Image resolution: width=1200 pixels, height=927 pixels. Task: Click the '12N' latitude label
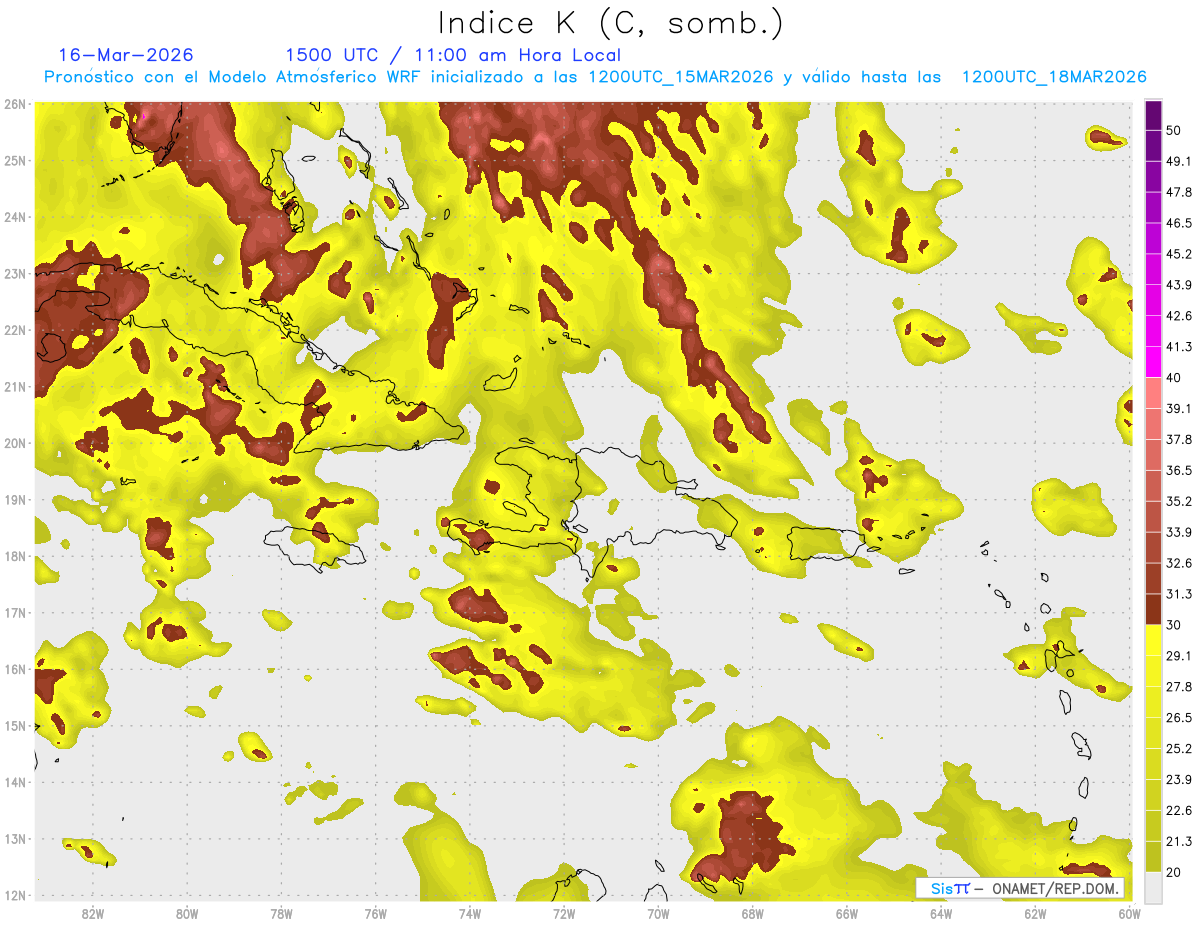tap(14, 895)
